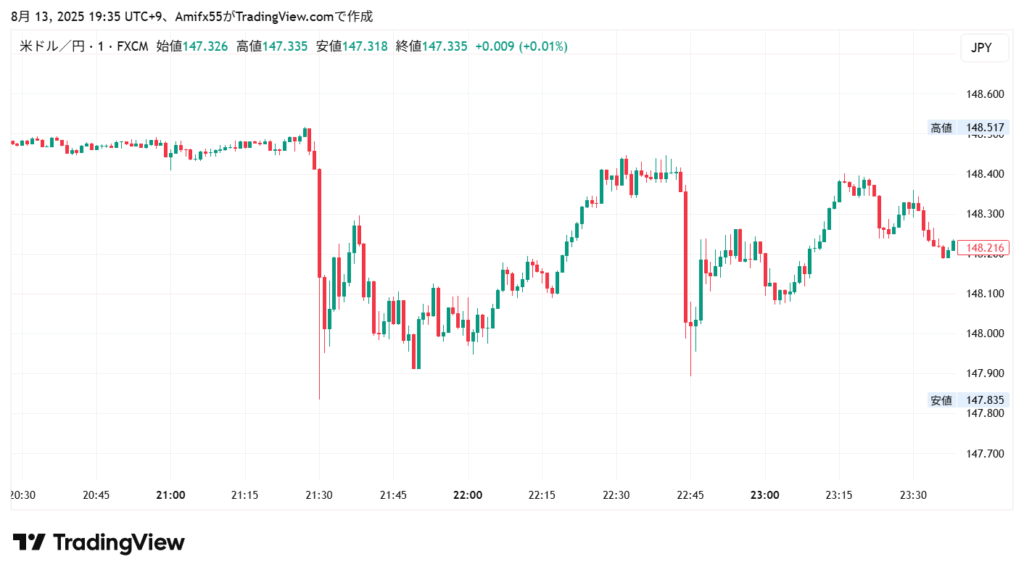Click the Amifx55 creation caption at top
Screen dimensions: 1024x575
[190, 16]
